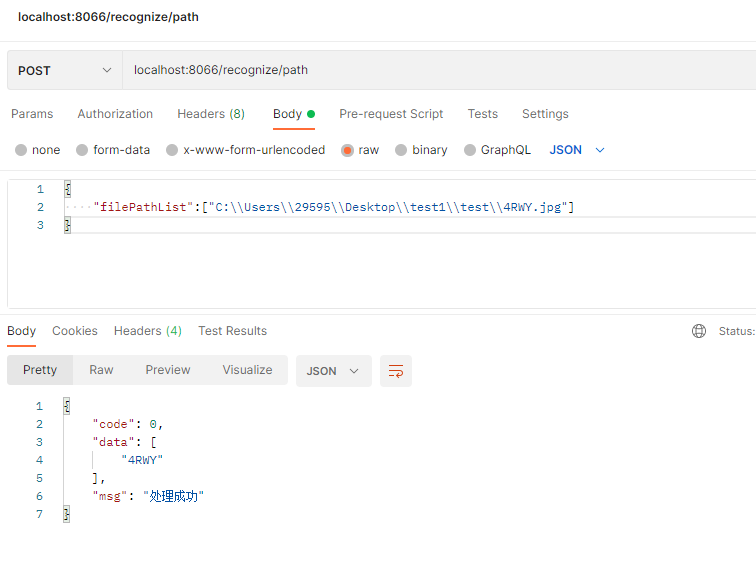Open the request Tests tab
Image resolution: width=756 pixels, height=567 pixels.
pos(483,114)
